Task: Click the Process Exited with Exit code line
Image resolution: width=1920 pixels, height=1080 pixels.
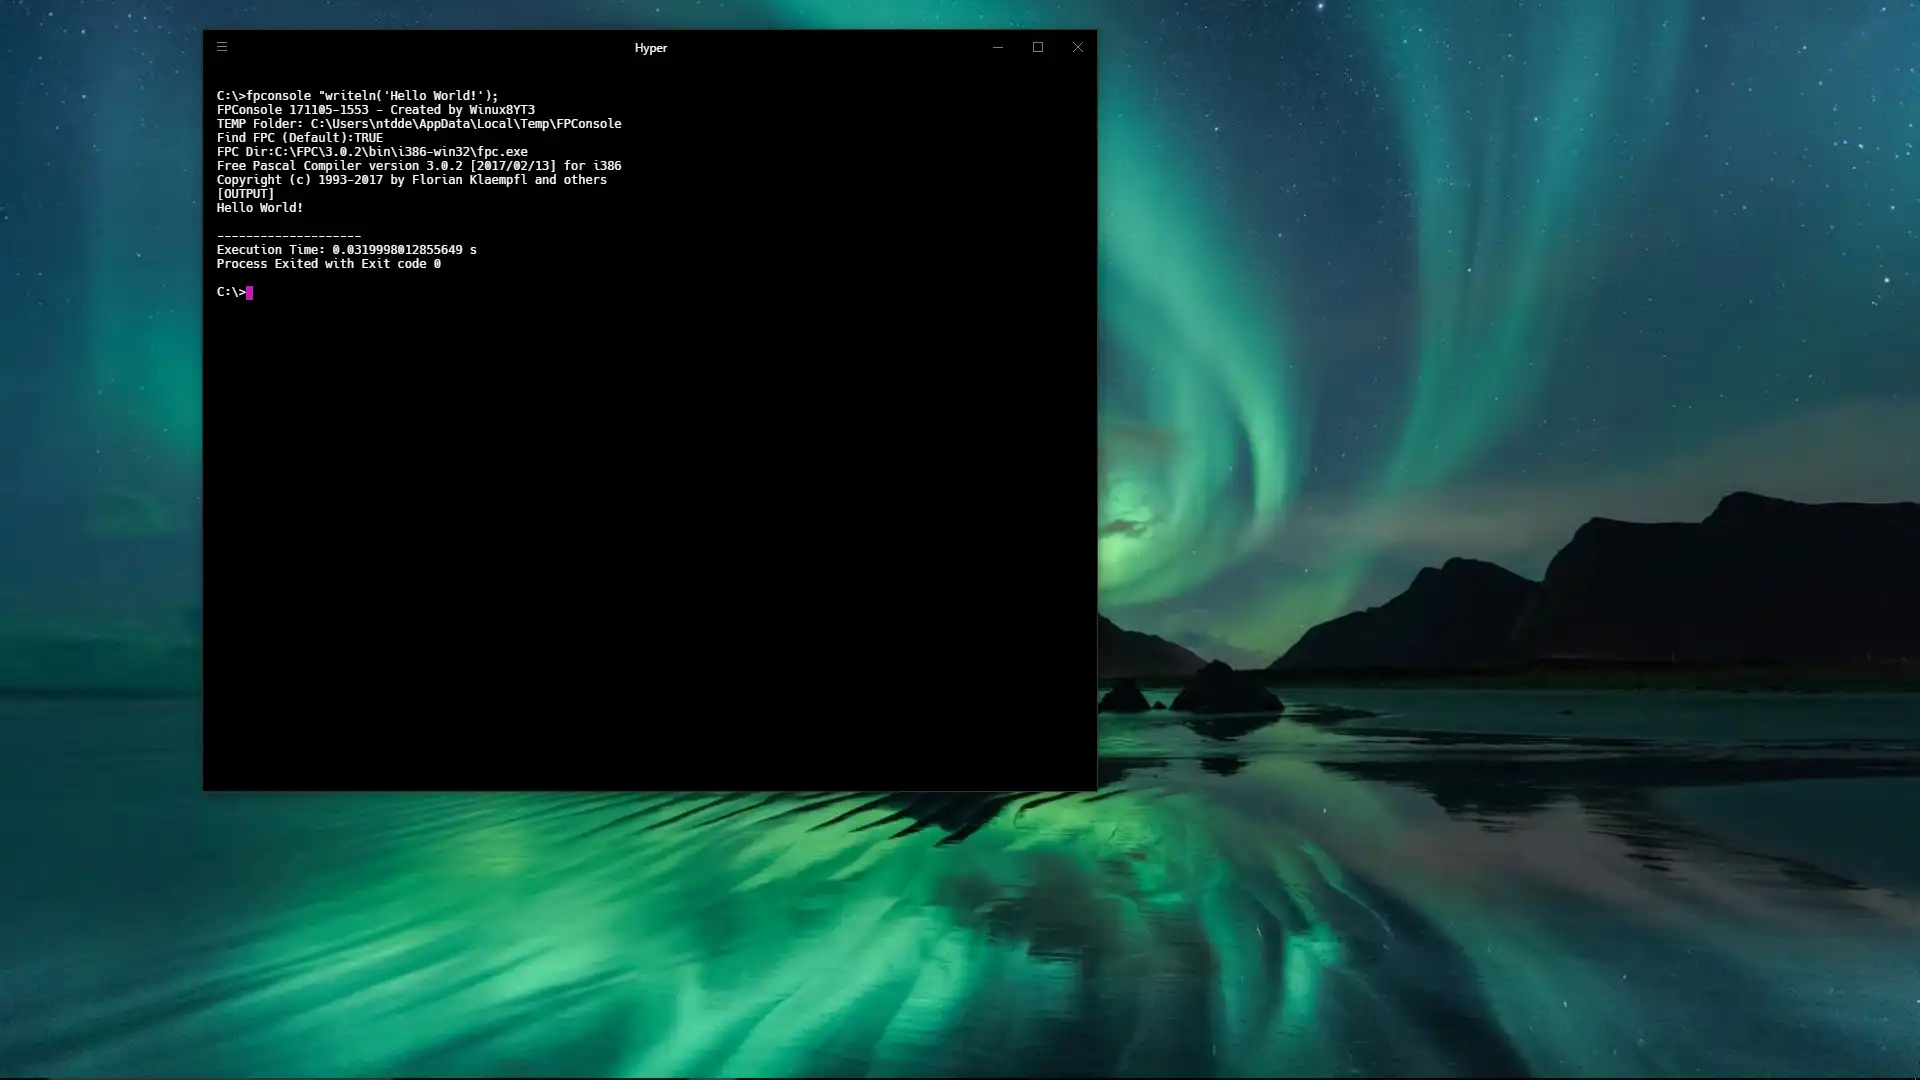Action: coord(329,264)
